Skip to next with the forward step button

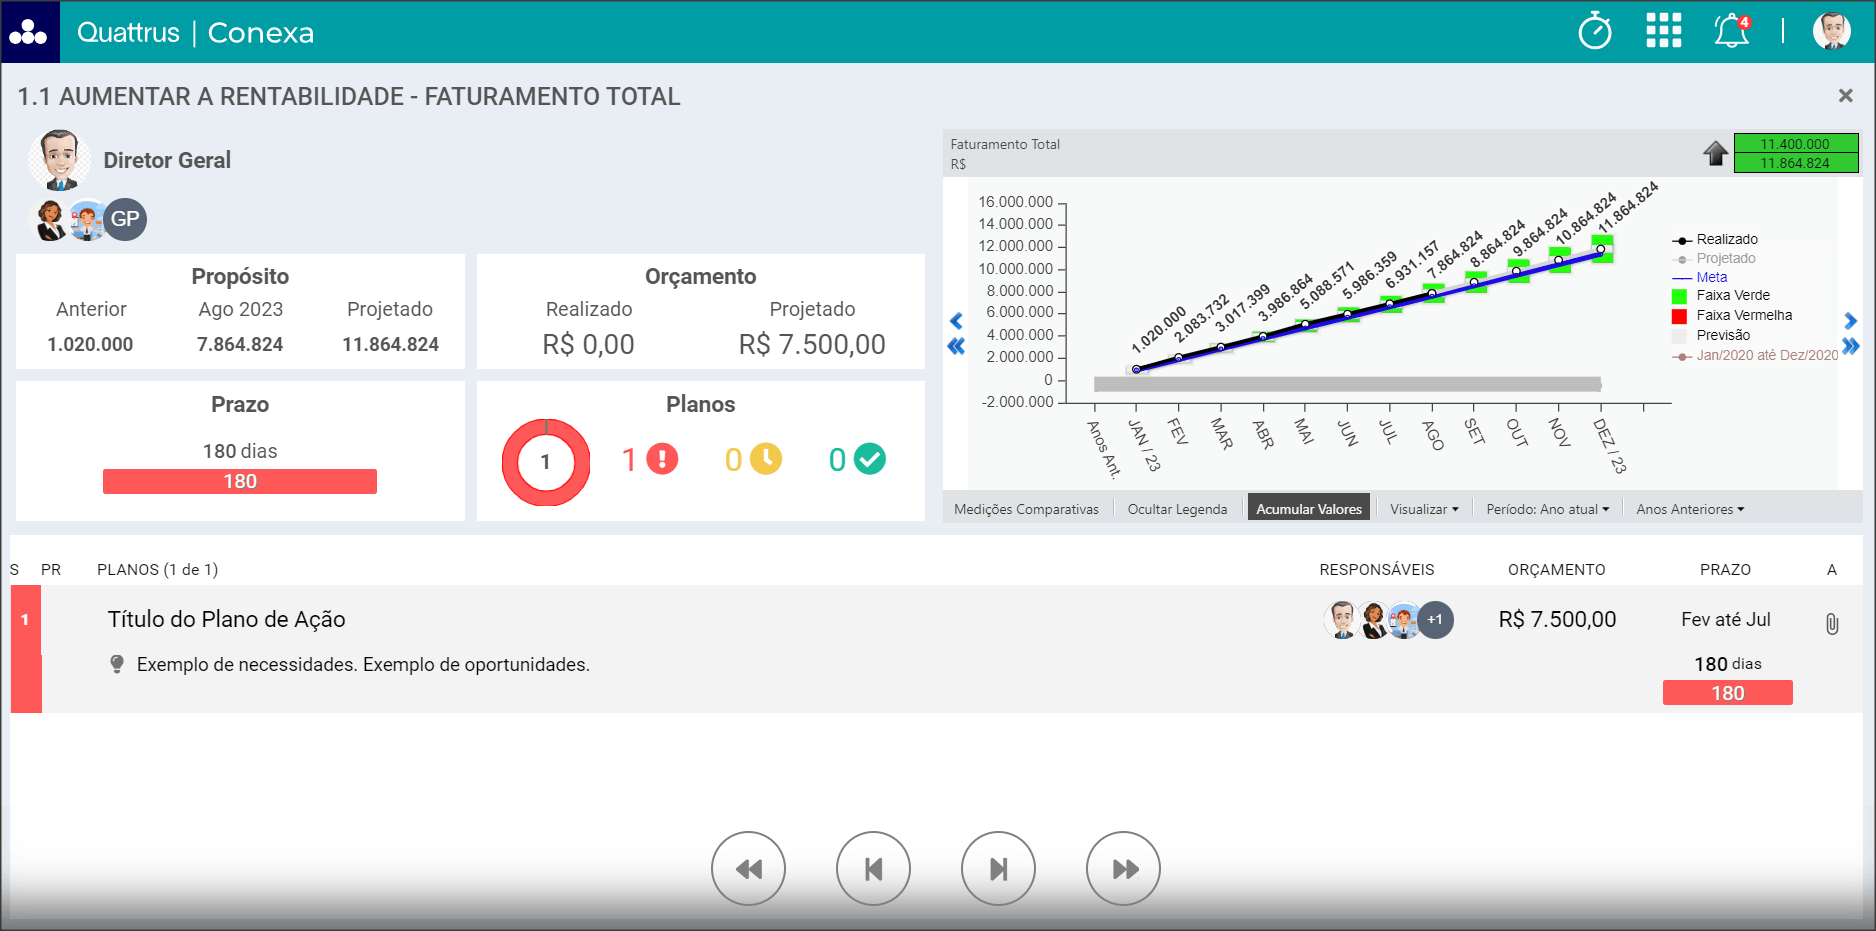(998, 868)
